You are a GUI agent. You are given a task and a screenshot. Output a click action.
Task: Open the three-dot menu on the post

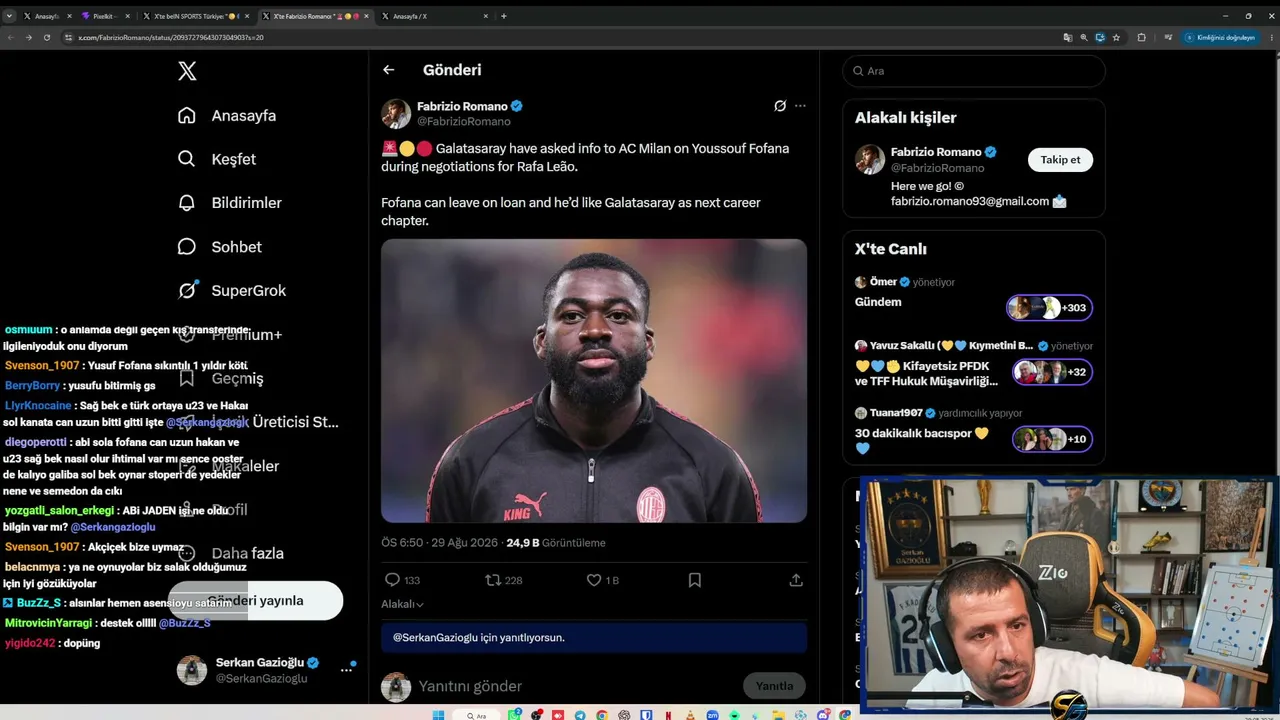click(800, 106)
